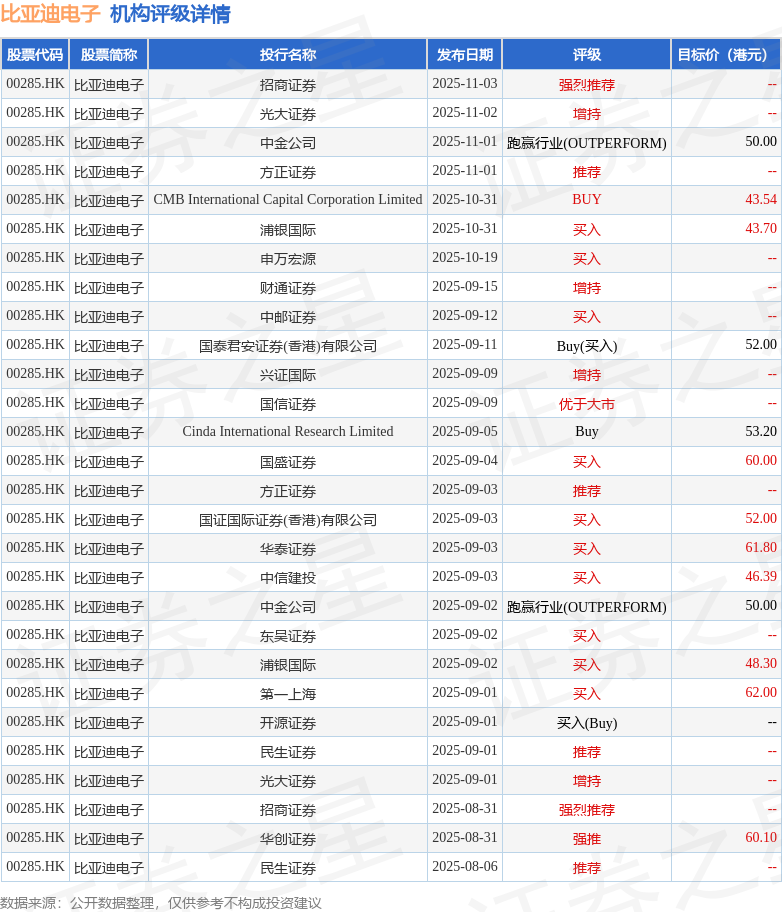The height and width of the screenshot is (912, 782).
Task: Click the 开源证券 broker name
Action: pos(287,723)
